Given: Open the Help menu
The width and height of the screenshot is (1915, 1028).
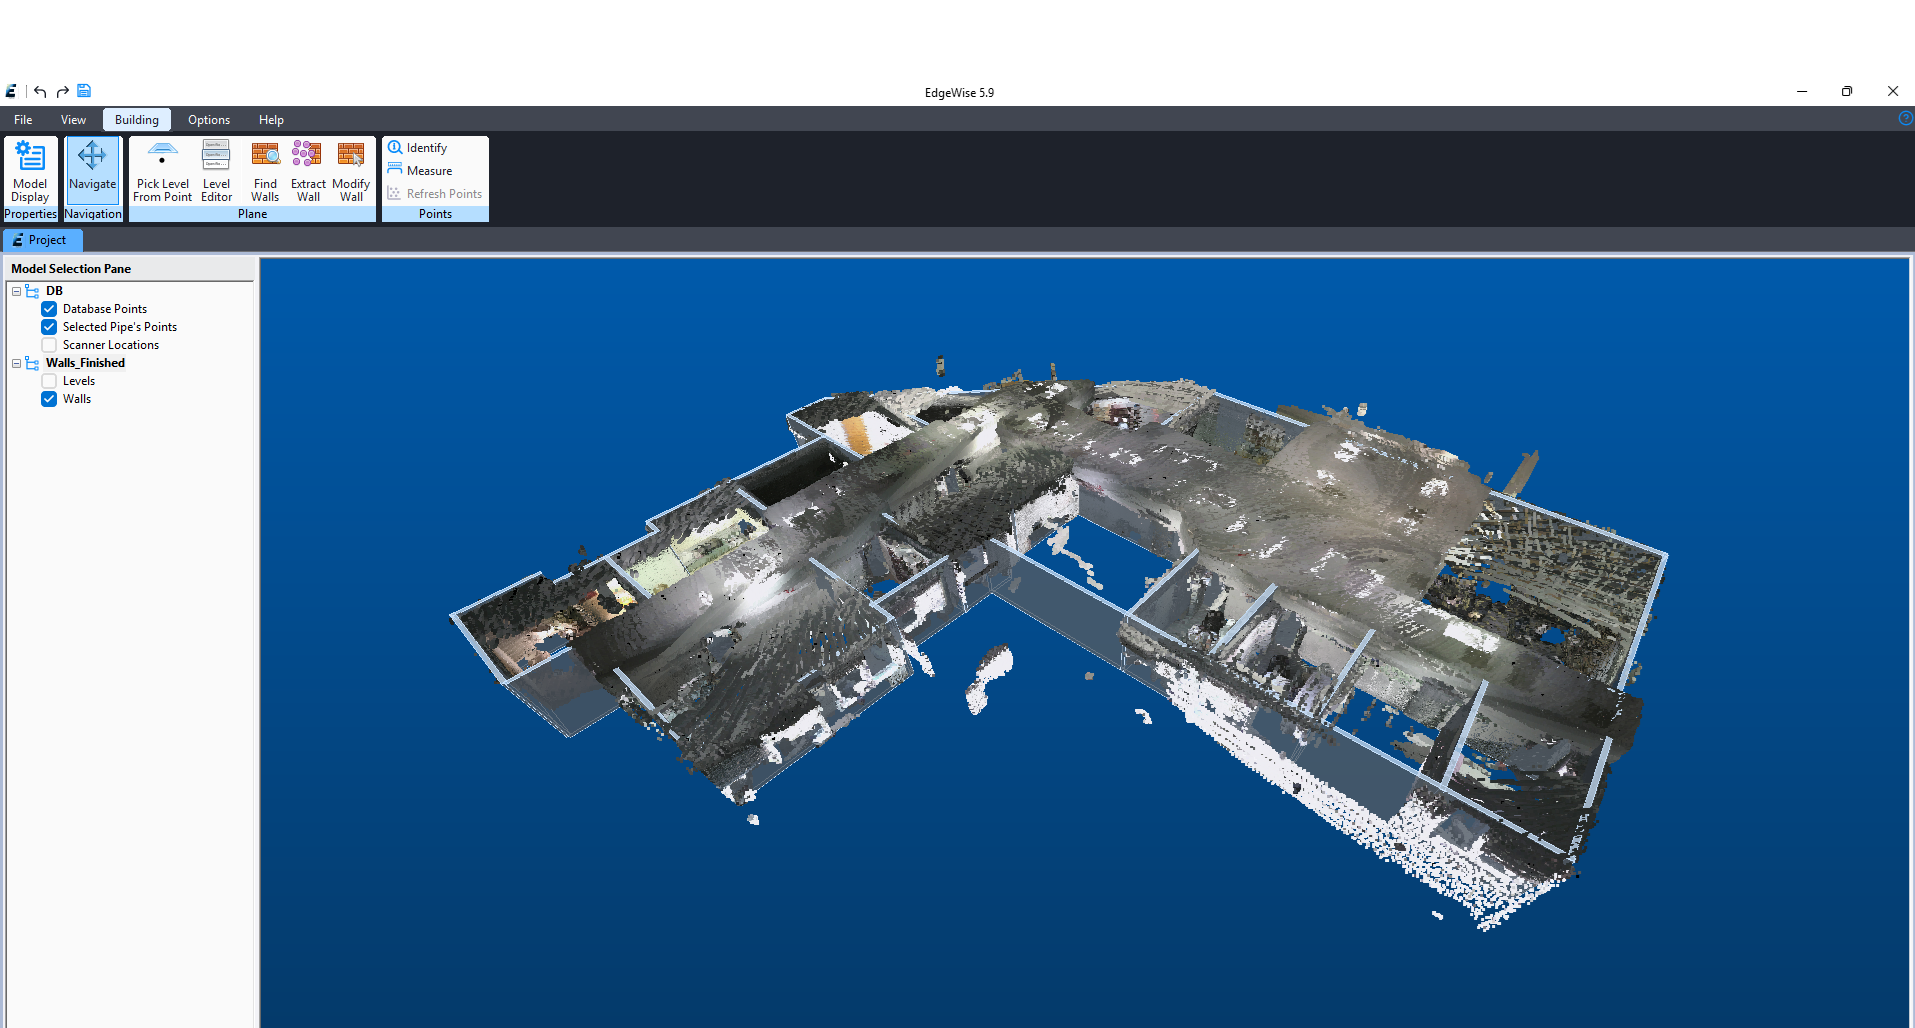Looking at the screenshot, I should coord(271,120).
